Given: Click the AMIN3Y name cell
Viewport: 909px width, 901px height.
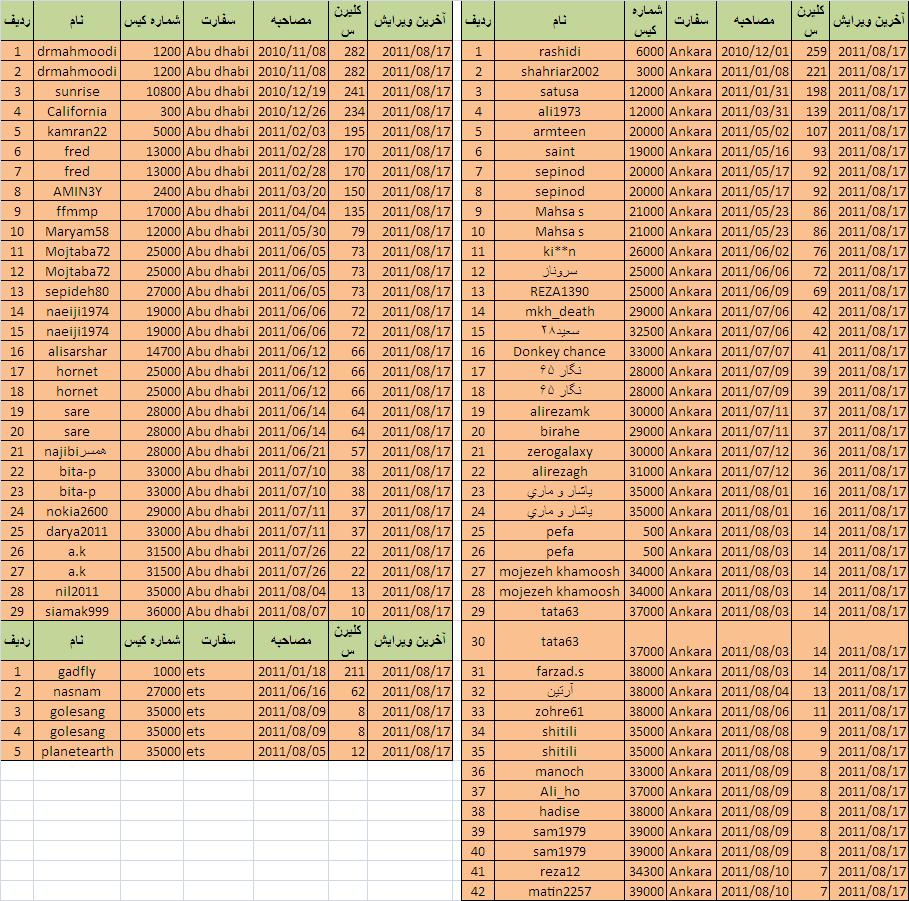Looking at the screenshot, I should tap(76, 191).
